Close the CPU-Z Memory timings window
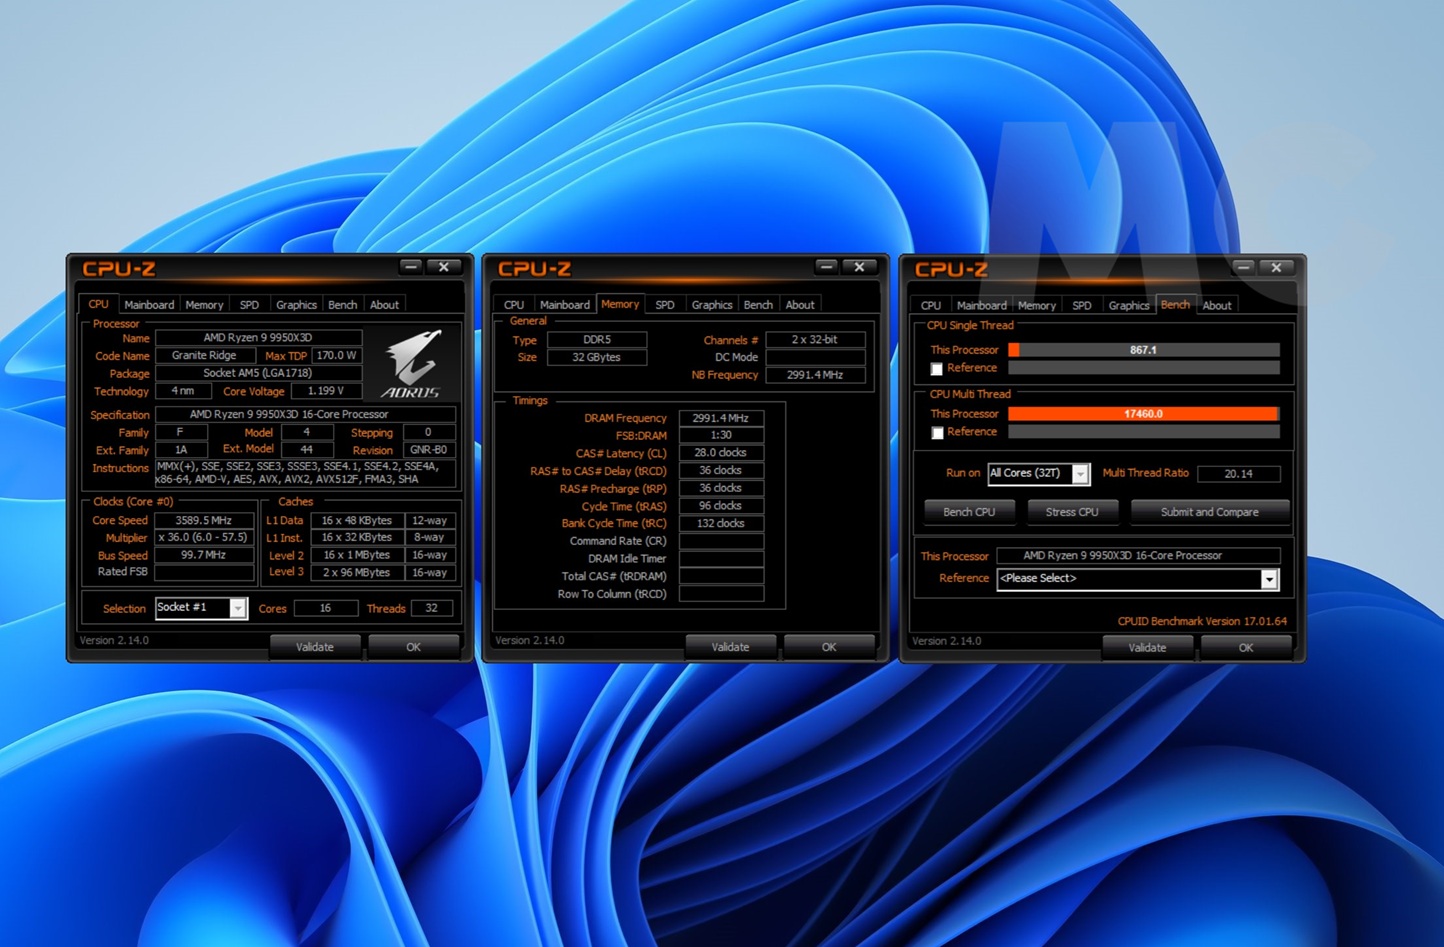 click(x=859, y=266)
